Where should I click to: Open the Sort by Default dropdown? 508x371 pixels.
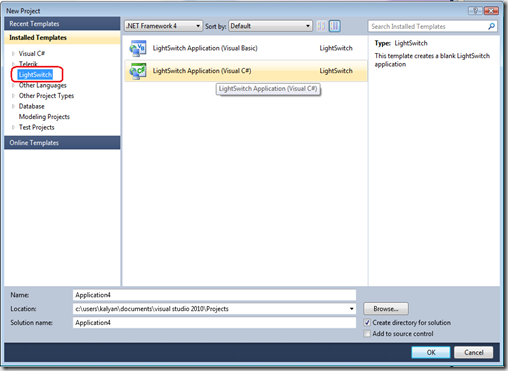271,26
